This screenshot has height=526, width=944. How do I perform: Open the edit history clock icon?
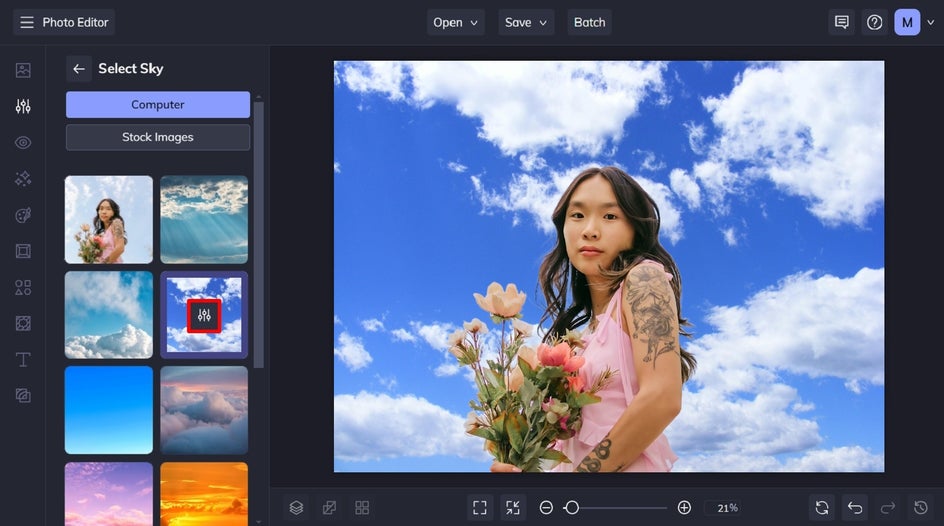(921, 508)
